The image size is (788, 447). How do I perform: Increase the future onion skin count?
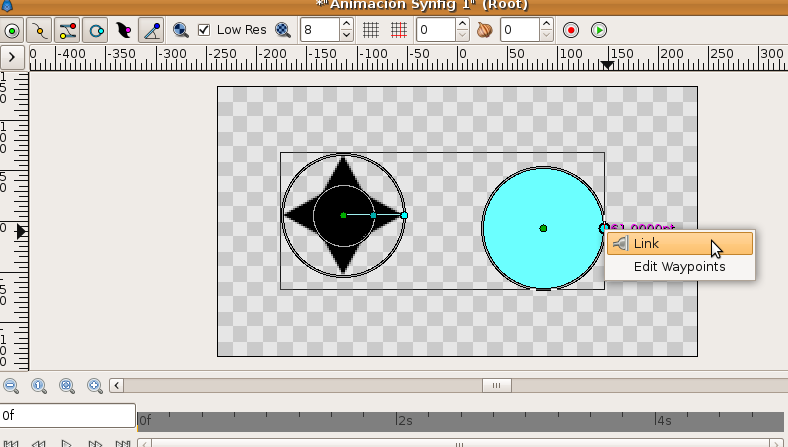click(x=547, y=24)
